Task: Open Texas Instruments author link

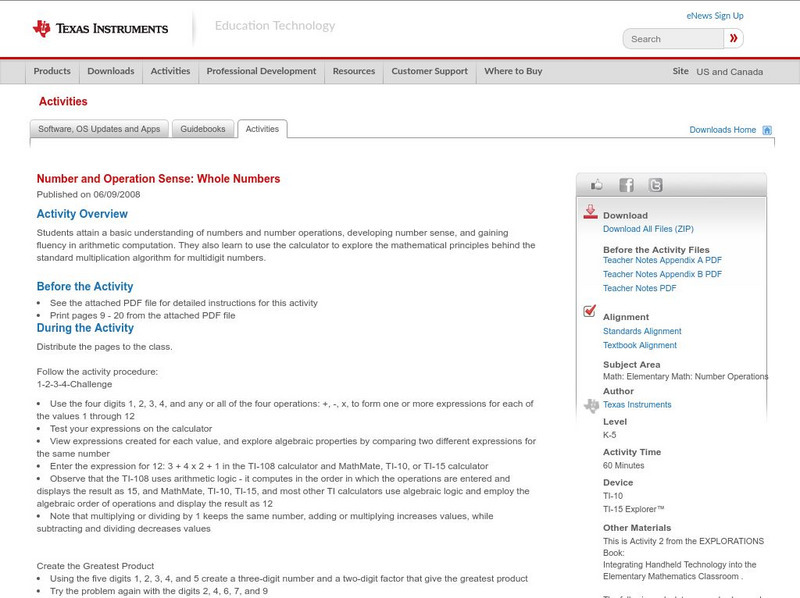Action: pyautogui.click(x=637, y=405)
